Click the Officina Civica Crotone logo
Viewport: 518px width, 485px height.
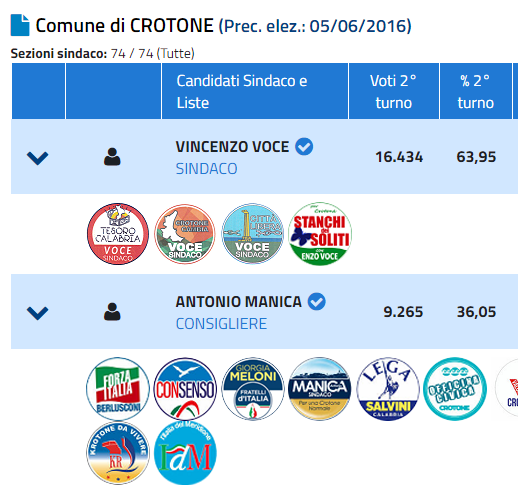coord(455,389)
